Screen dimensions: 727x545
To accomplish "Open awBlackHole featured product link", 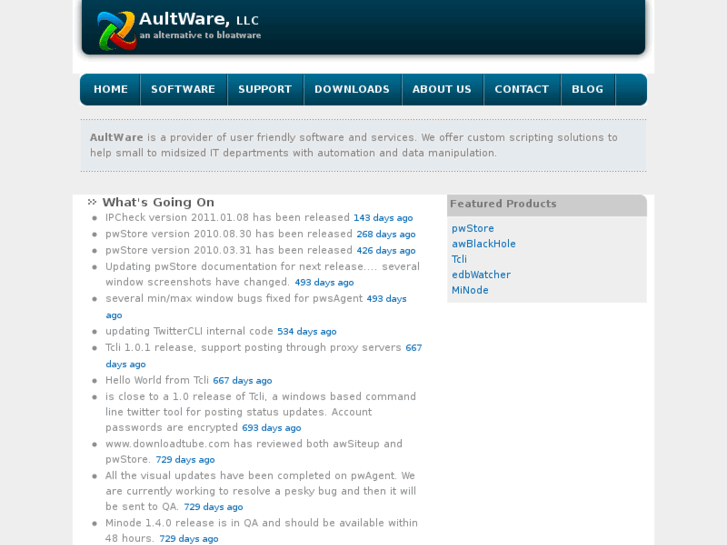I will tap(484, 244).
